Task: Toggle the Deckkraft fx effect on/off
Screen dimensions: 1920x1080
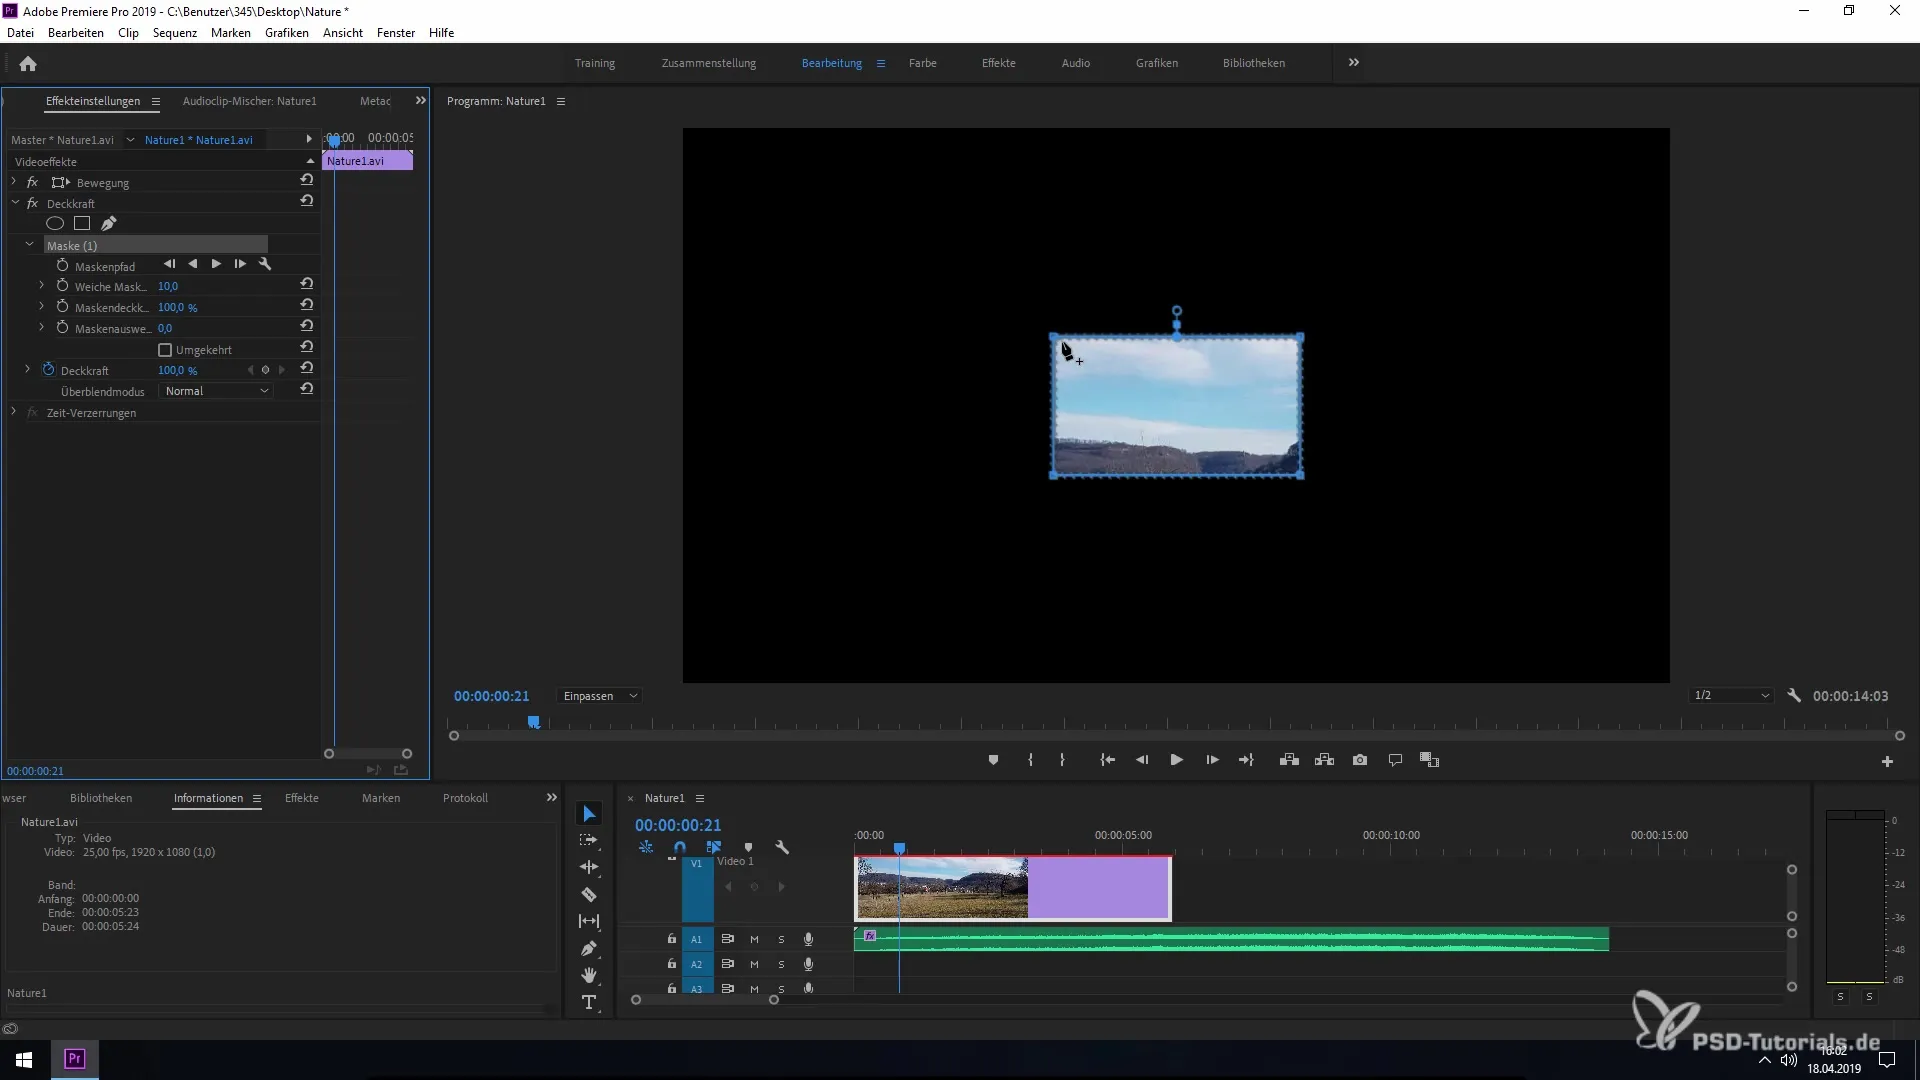Action: pos(32,203)
